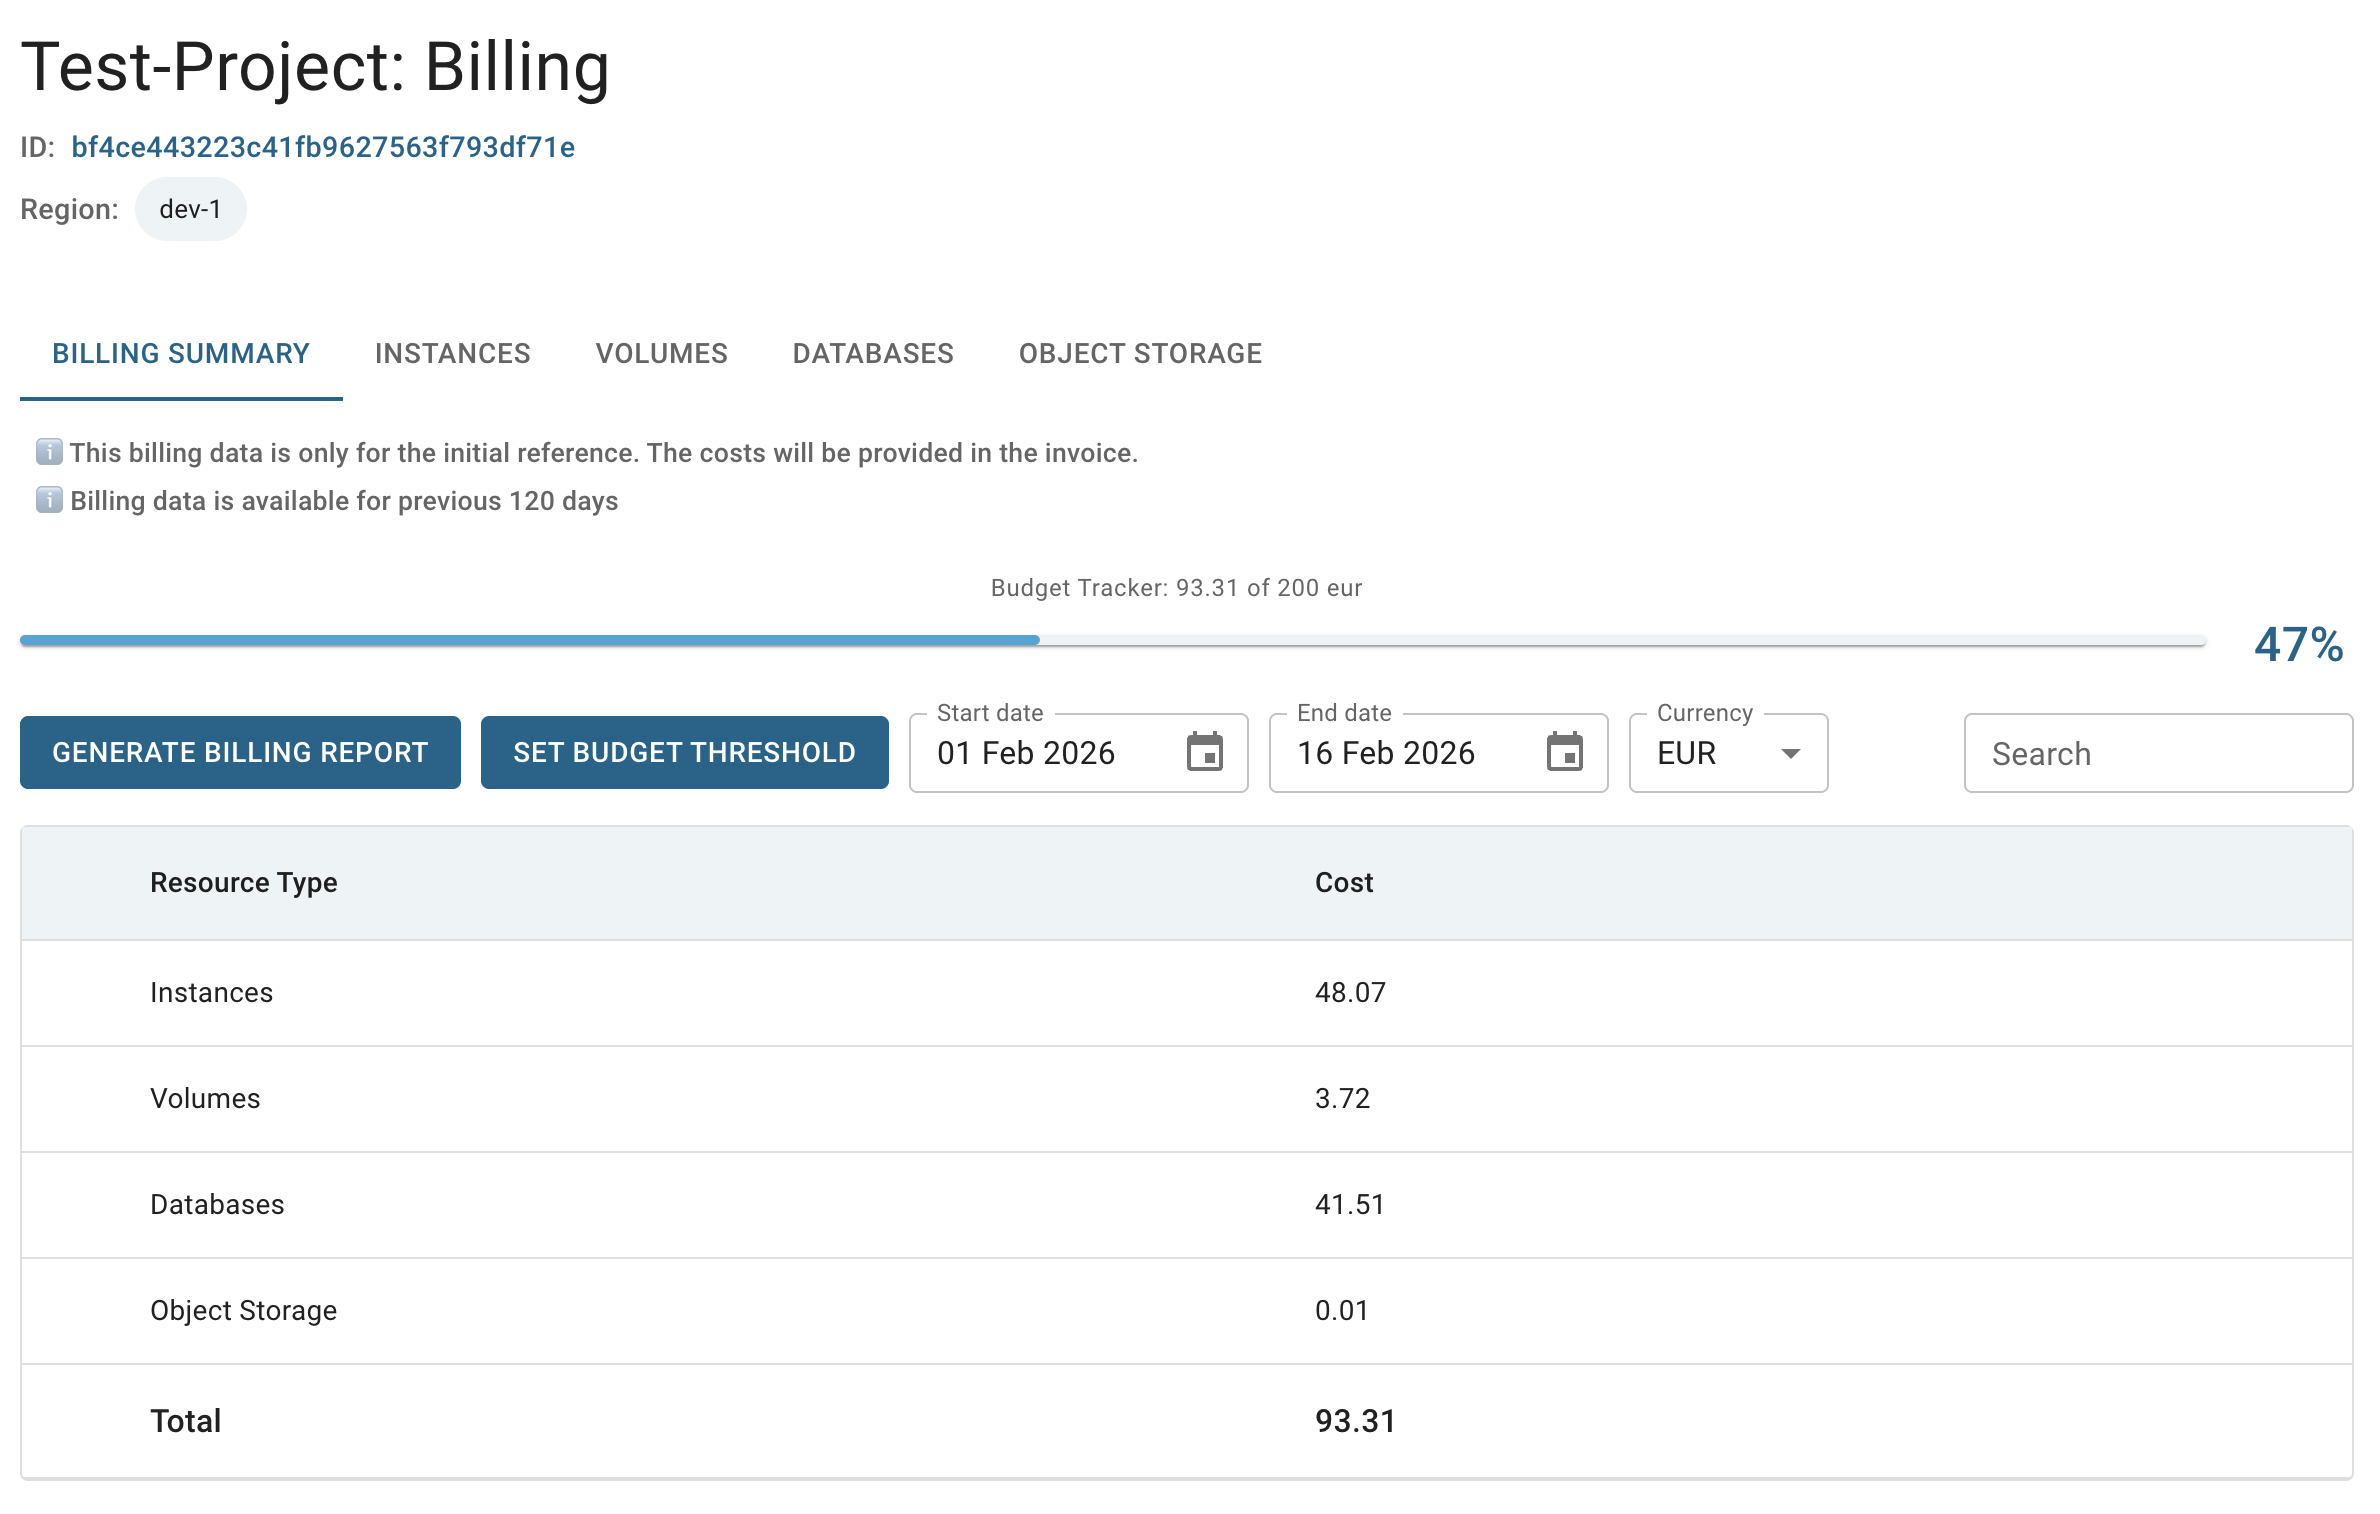Focus the Search input field
Image resolution: width=2380 pixels, height=1514 pixels.
2157,753
